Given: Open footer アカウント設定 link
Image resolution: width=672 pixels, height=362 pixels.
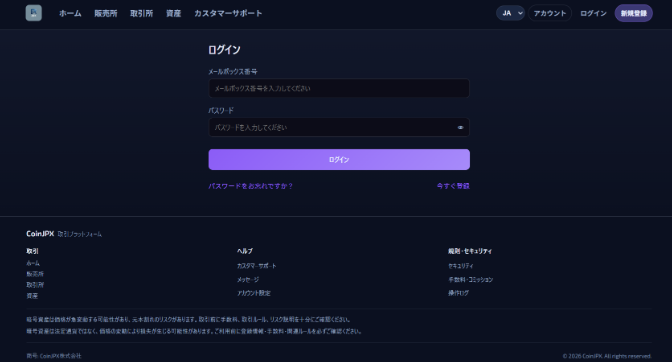Looking at the screenshot, I should coord(254,293).
